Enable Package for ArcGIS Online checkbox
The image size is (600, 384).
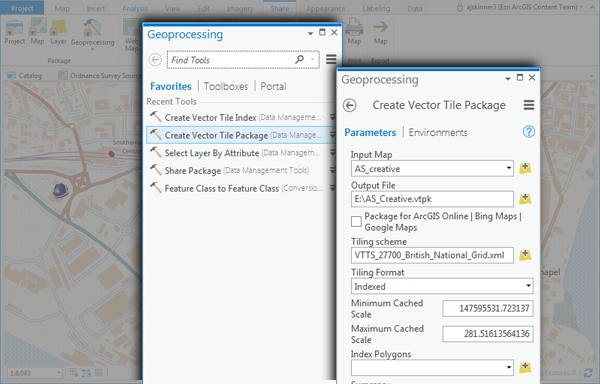pyautogui.click(x=356, y=221)
